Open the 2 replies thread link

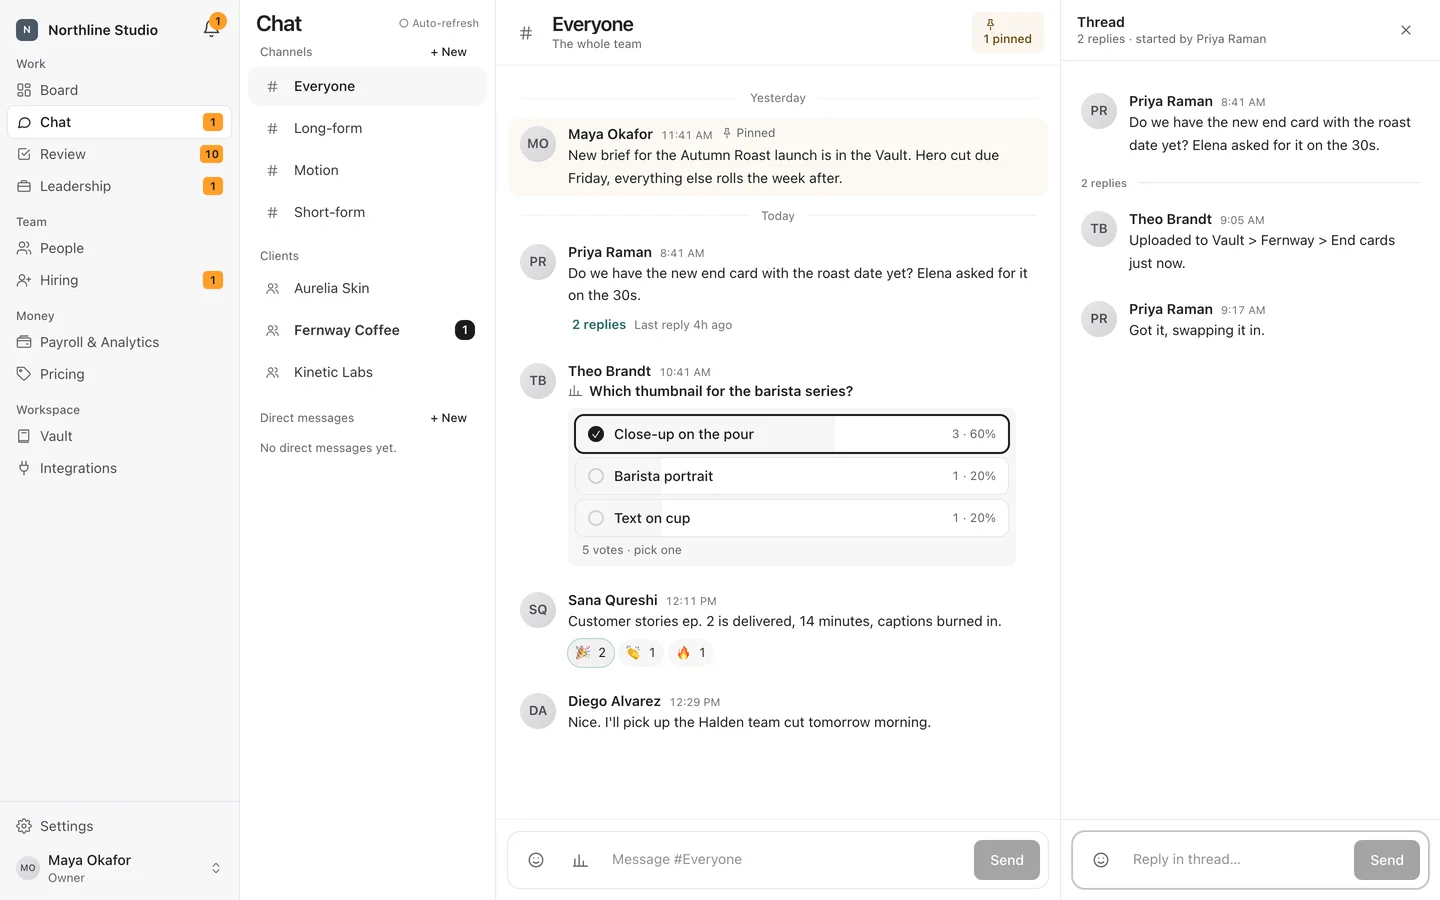pyautogui.click(x=599, y=325)
